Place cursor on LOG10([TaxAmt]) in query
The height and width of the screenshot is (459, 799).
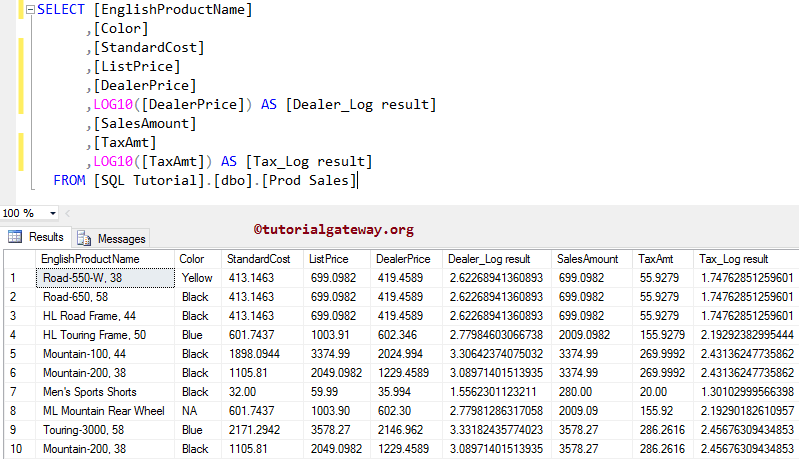click(x=153, y=161)
